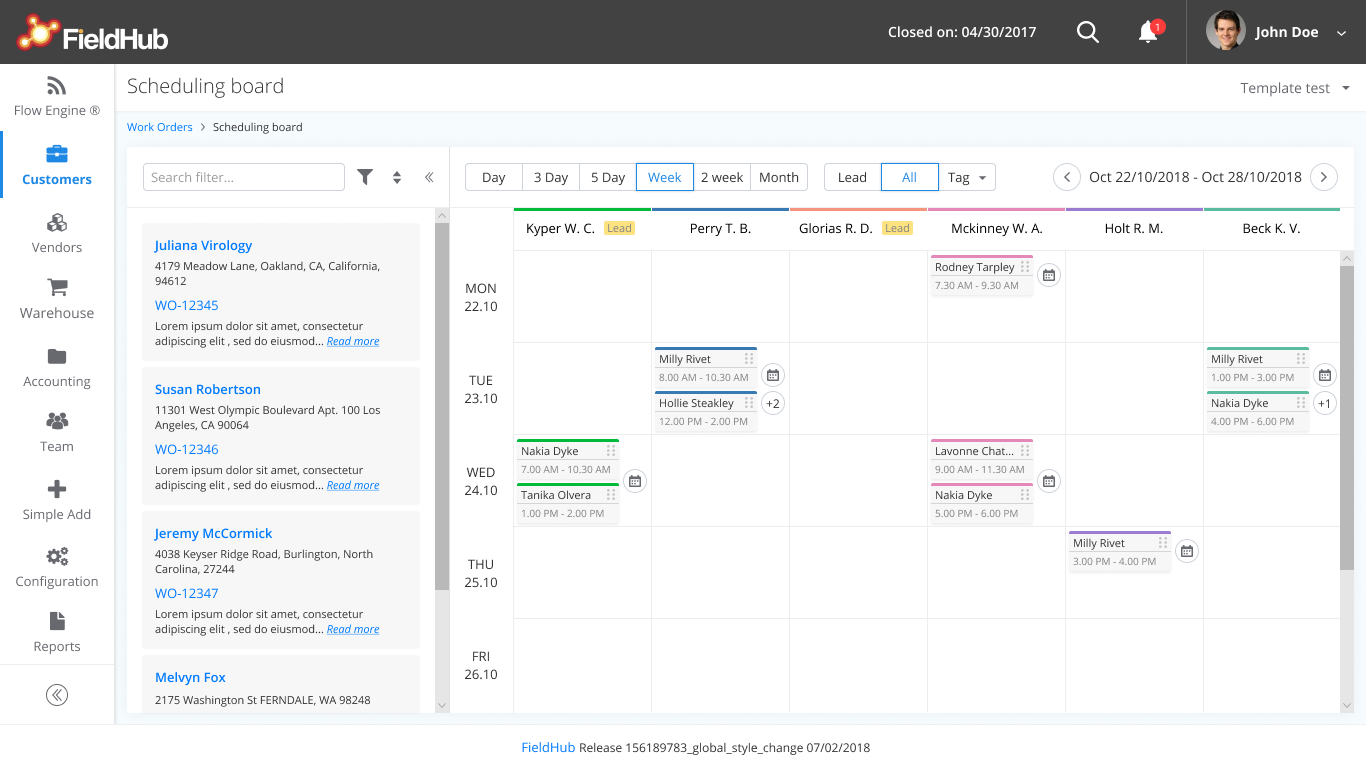
Task: Open work order WO-12346
Action: click(x=186, y=449)
